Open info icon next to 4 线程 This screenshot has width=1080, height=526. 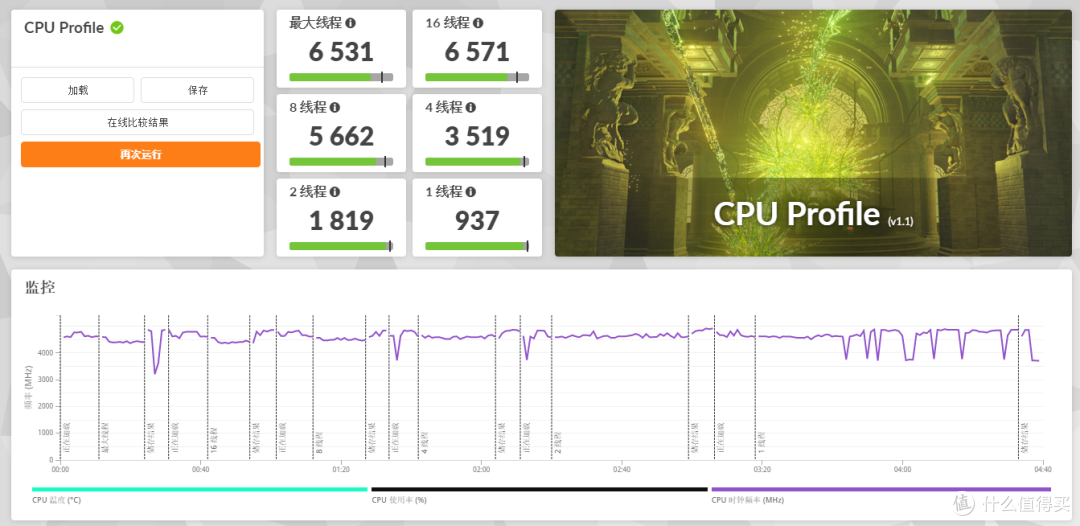tap(471, 107)
